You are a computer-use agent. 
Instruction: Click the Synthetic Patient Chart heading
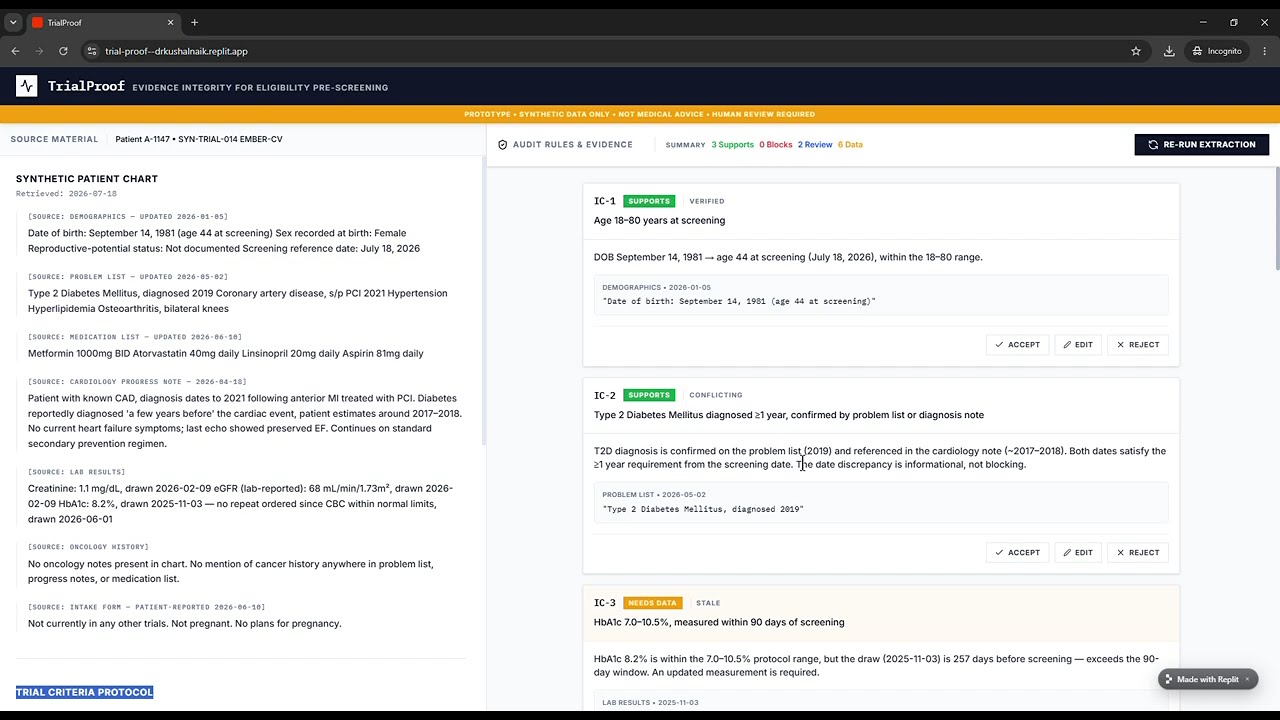pyautogui.click(x=87, y=179)
